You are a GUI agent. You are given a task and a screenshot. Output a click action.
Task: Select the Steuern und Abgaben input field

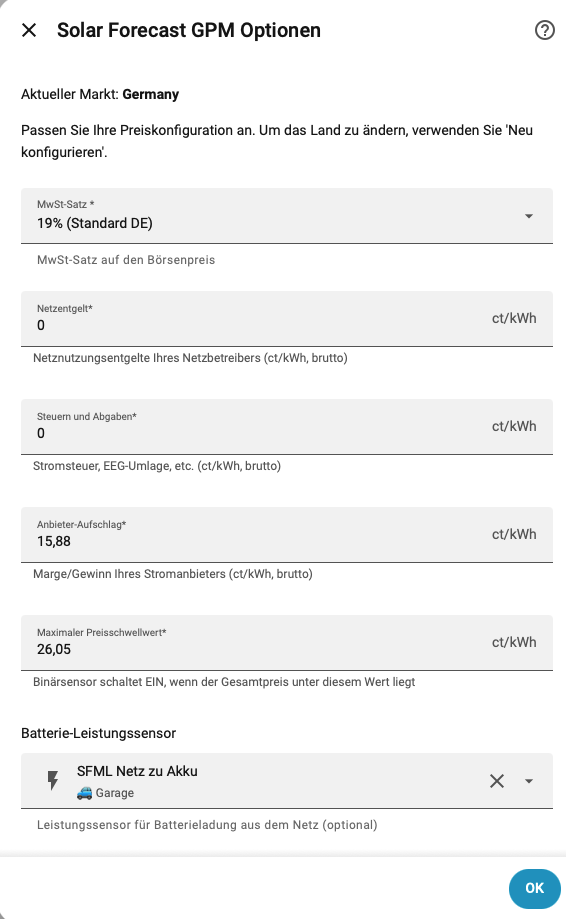click(287, 427)
